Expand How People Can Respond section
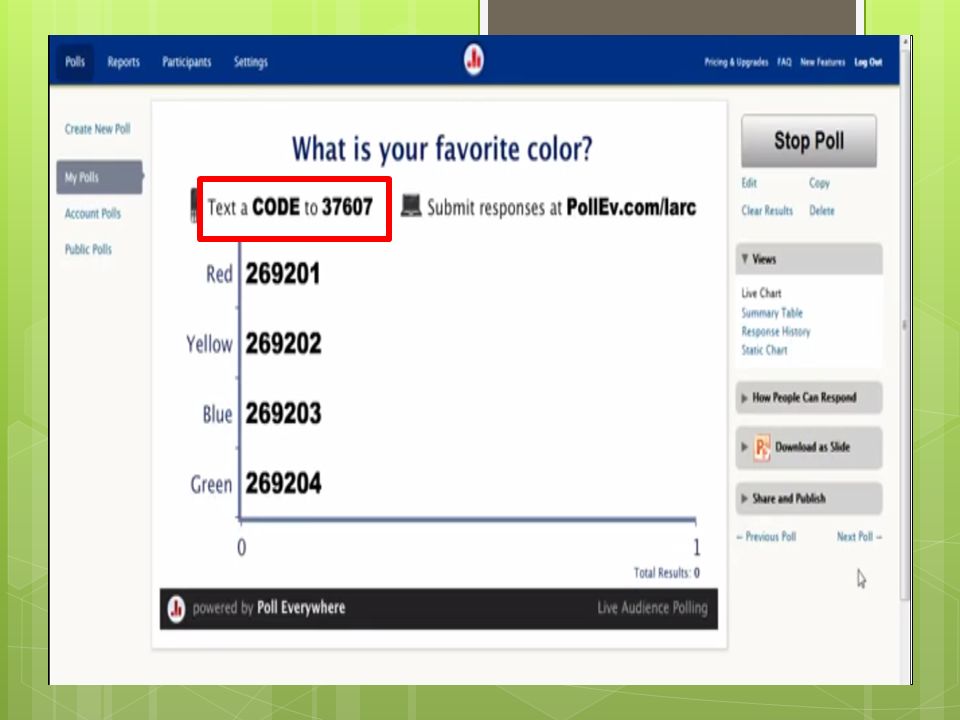Viewport: 960px width, 720px height. click(809, 397)
